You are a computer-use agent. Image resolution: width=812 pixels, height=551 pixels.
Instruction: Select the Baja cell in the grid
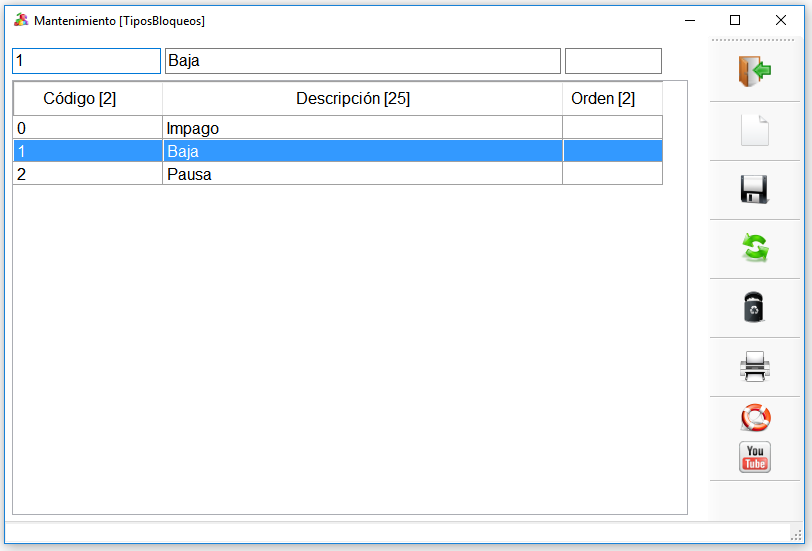click(x=362, y=151)
